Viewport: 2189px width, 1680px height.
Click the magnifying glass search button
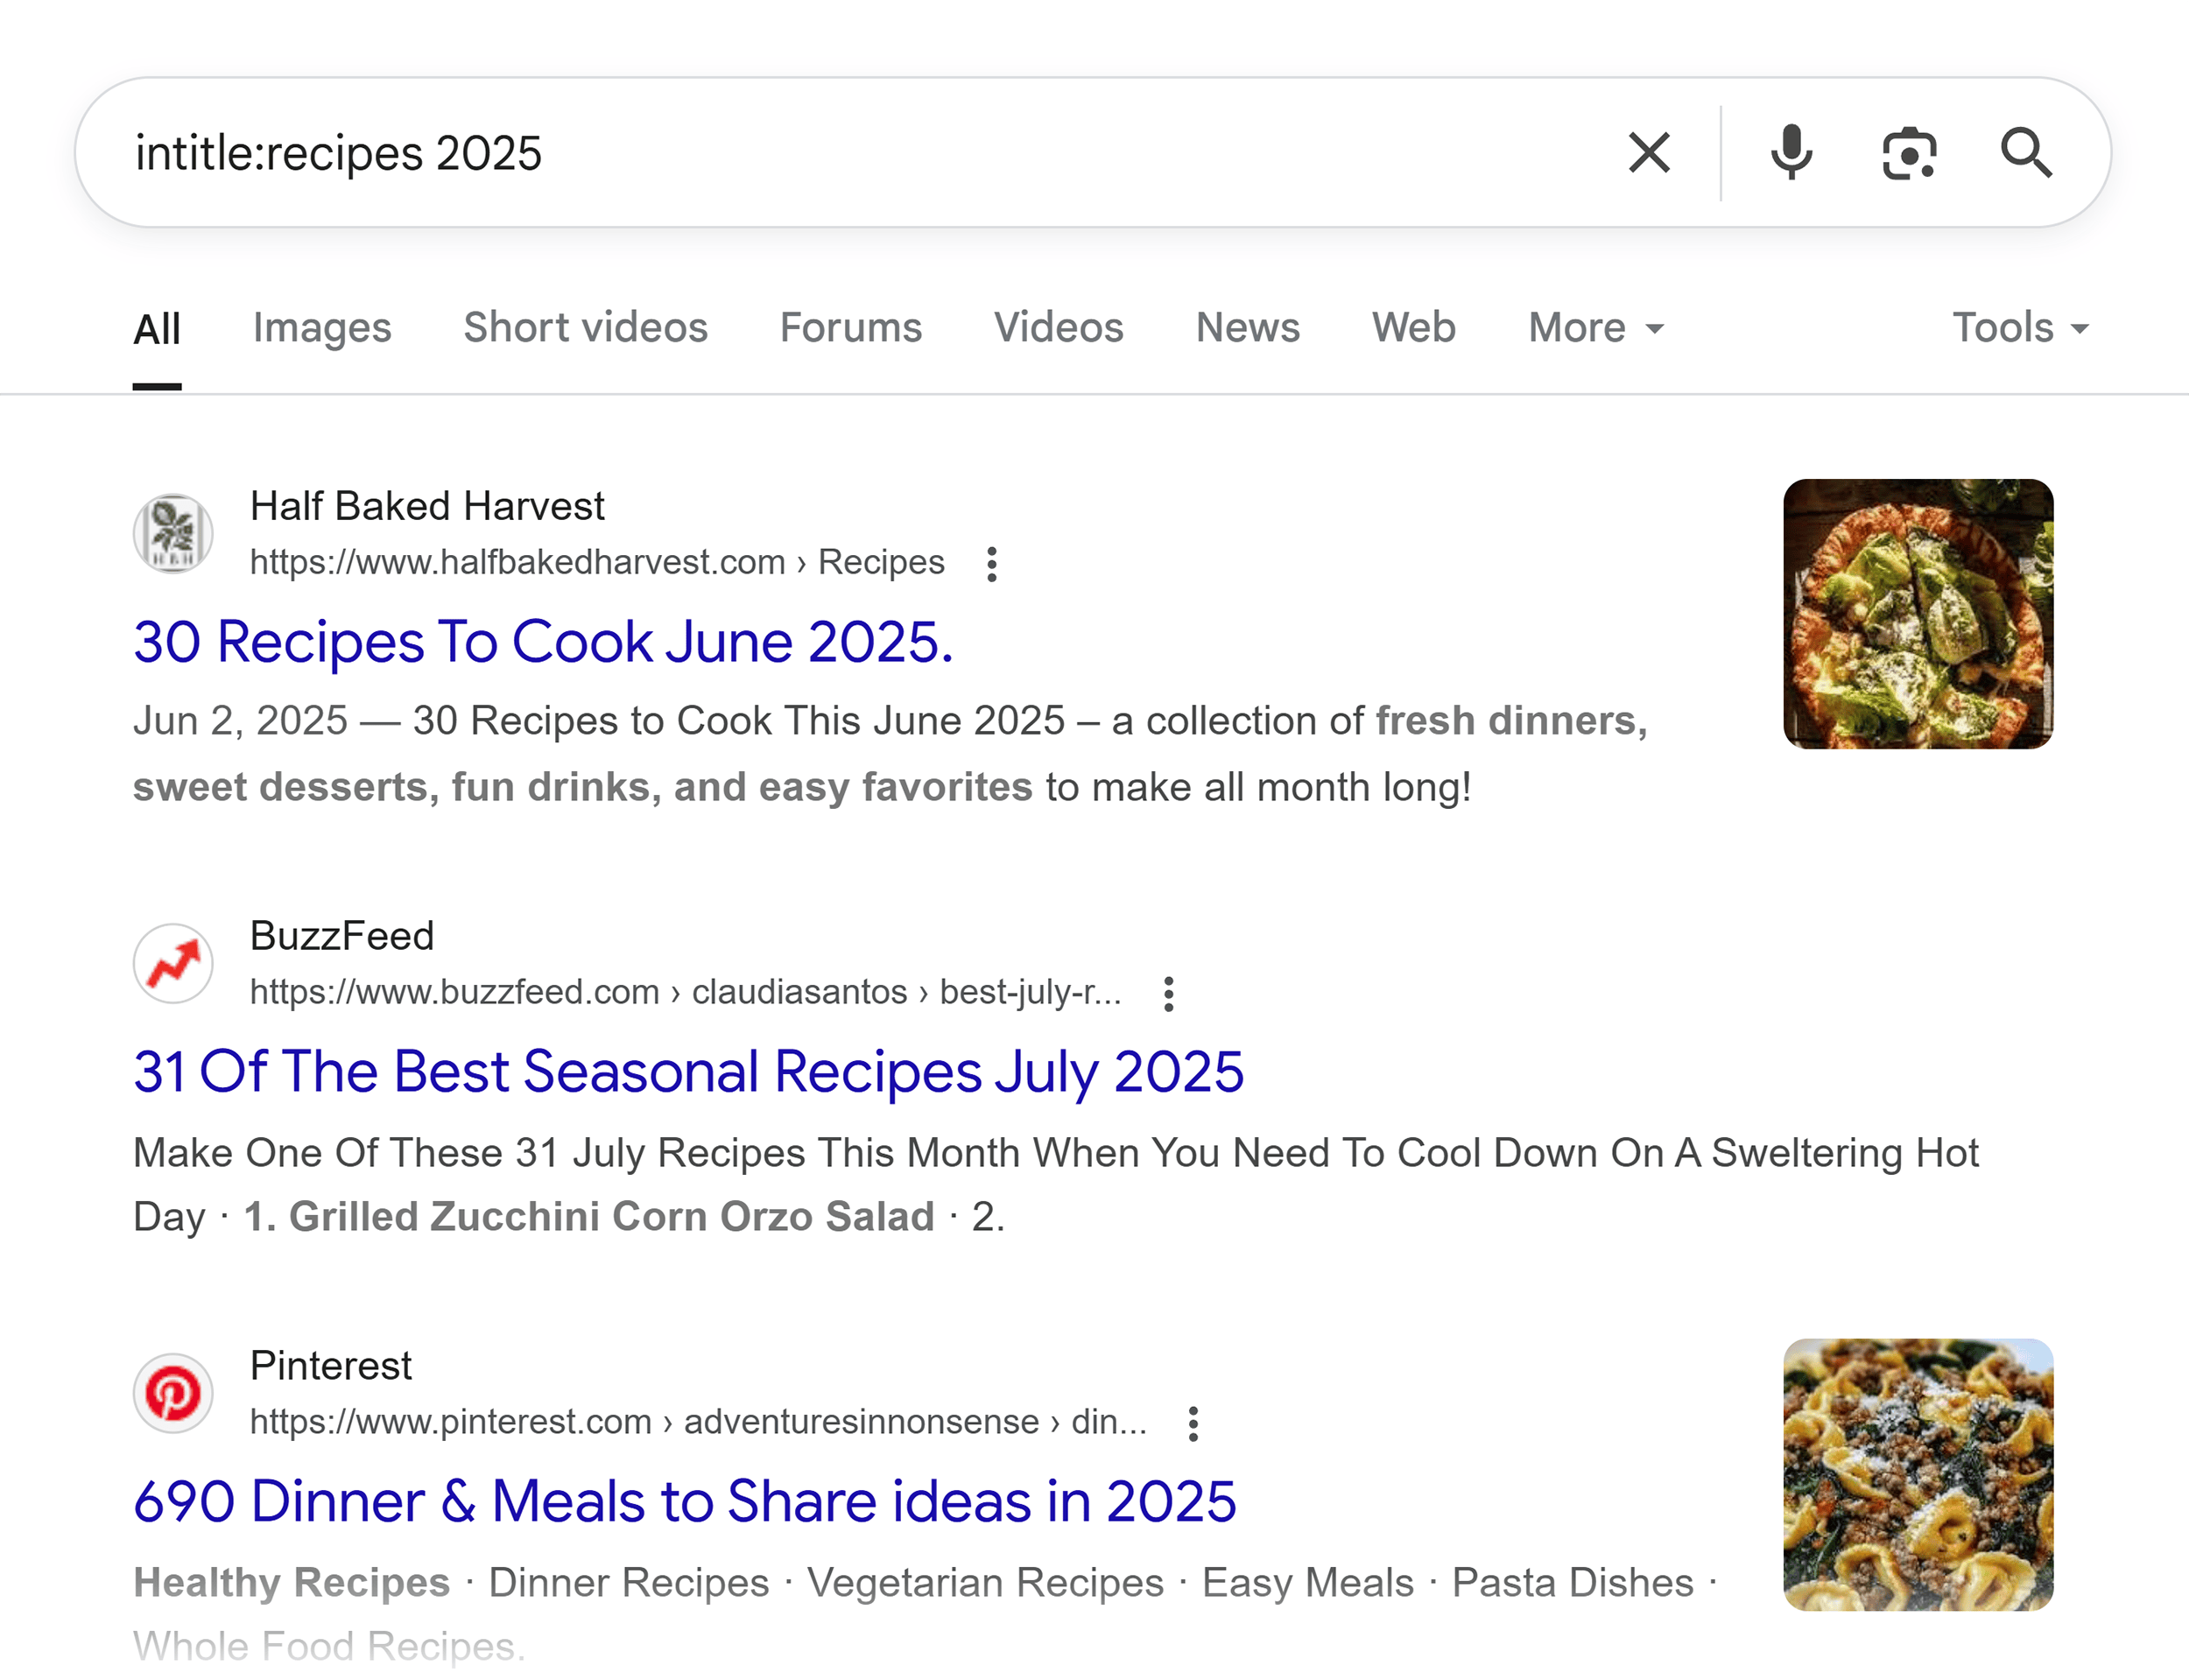[x=2026, y=153]
